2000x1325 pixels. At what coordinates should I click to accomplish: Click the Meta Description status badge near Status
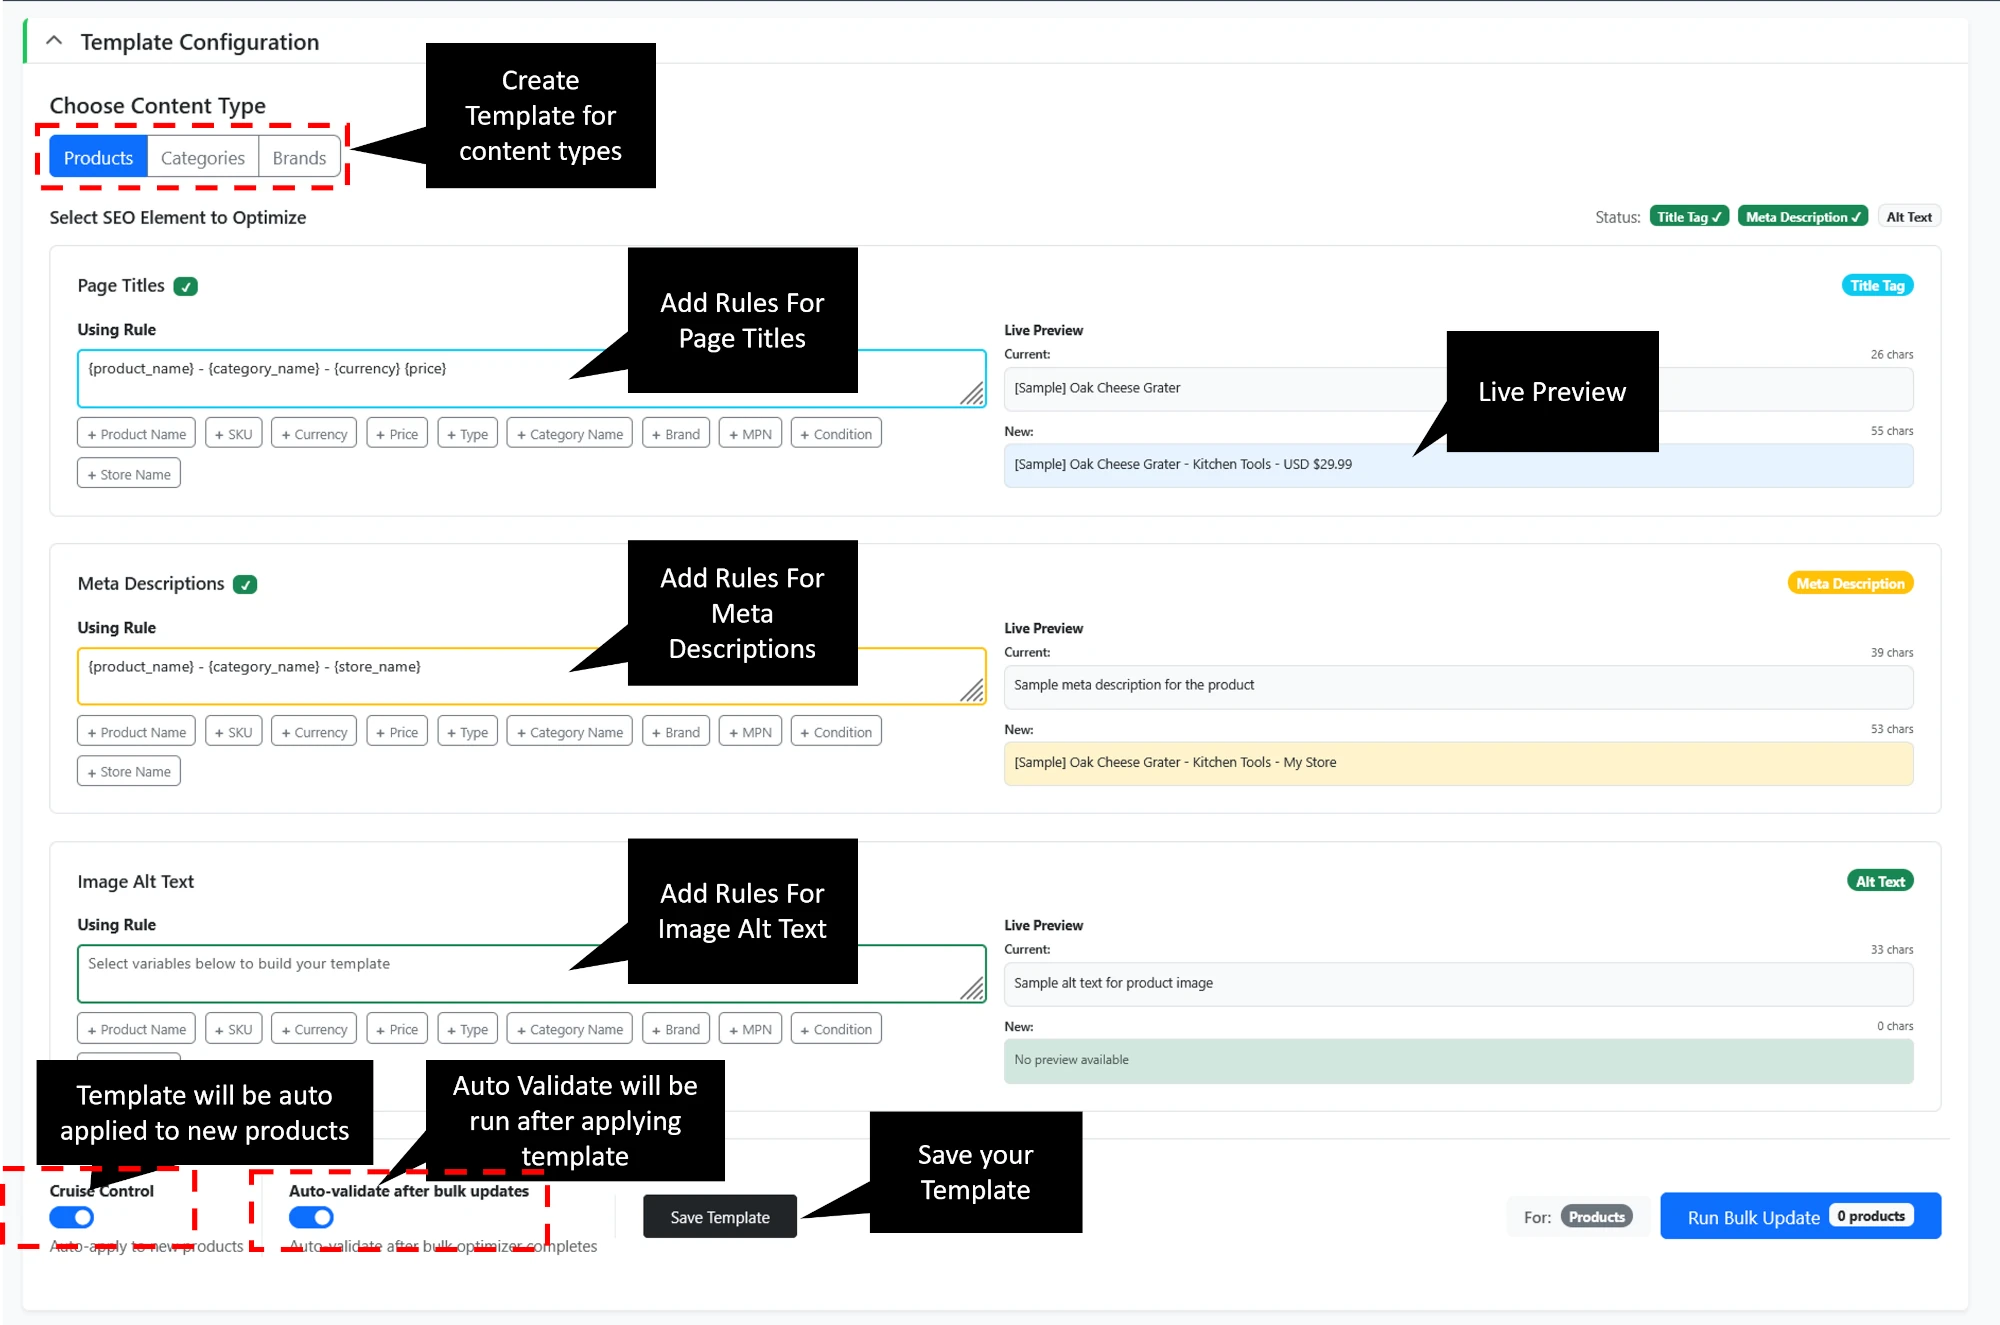(1802, 216)
